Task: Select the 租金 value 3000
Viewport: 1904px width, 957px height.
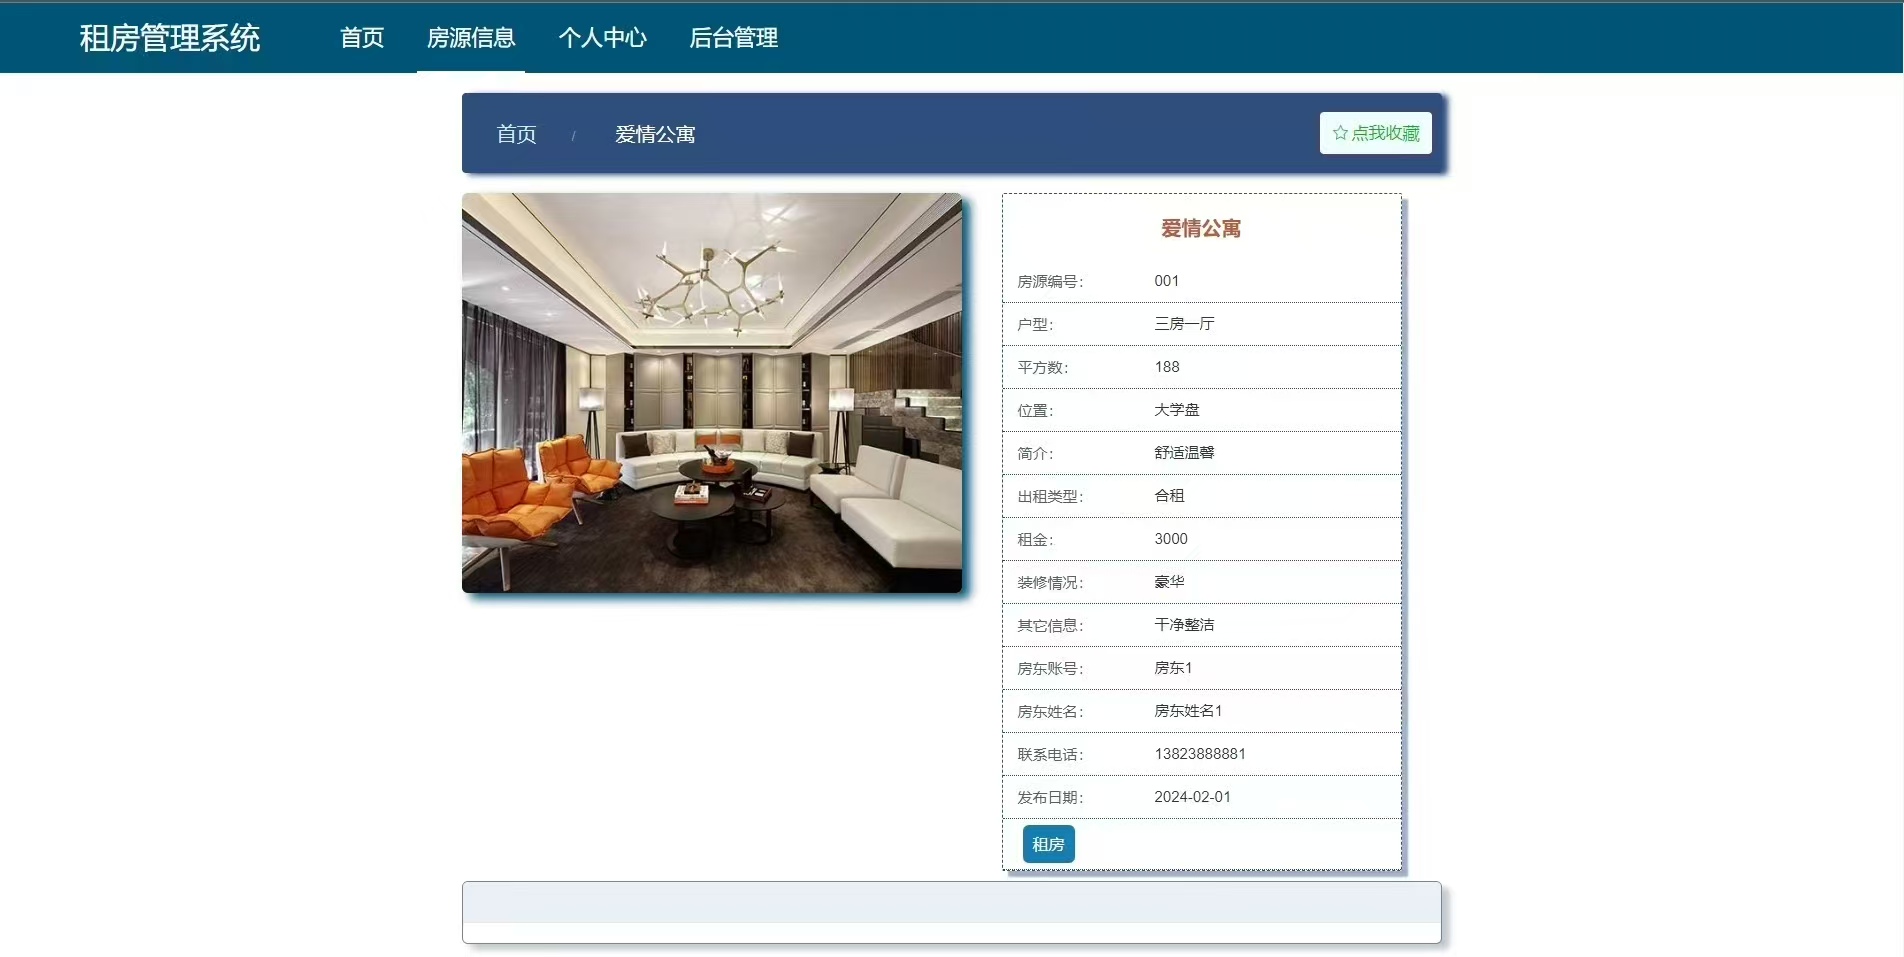Action: tap(1171, 539)
